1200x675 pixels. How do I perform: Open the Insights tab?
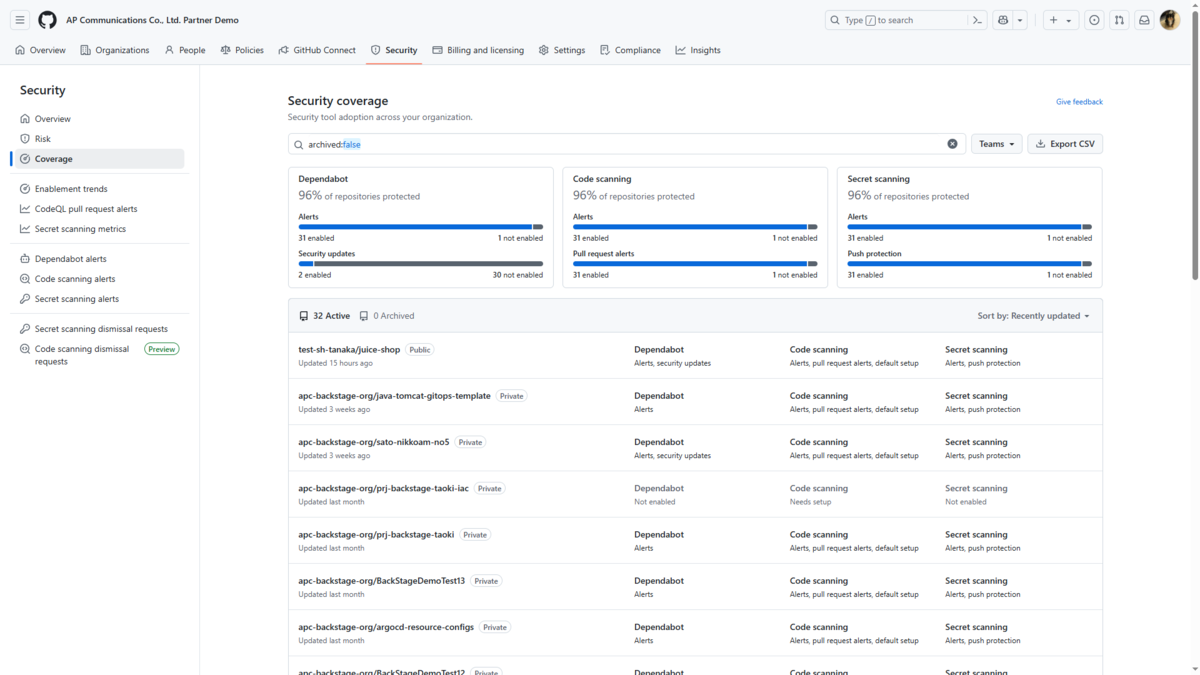point(698,50)
